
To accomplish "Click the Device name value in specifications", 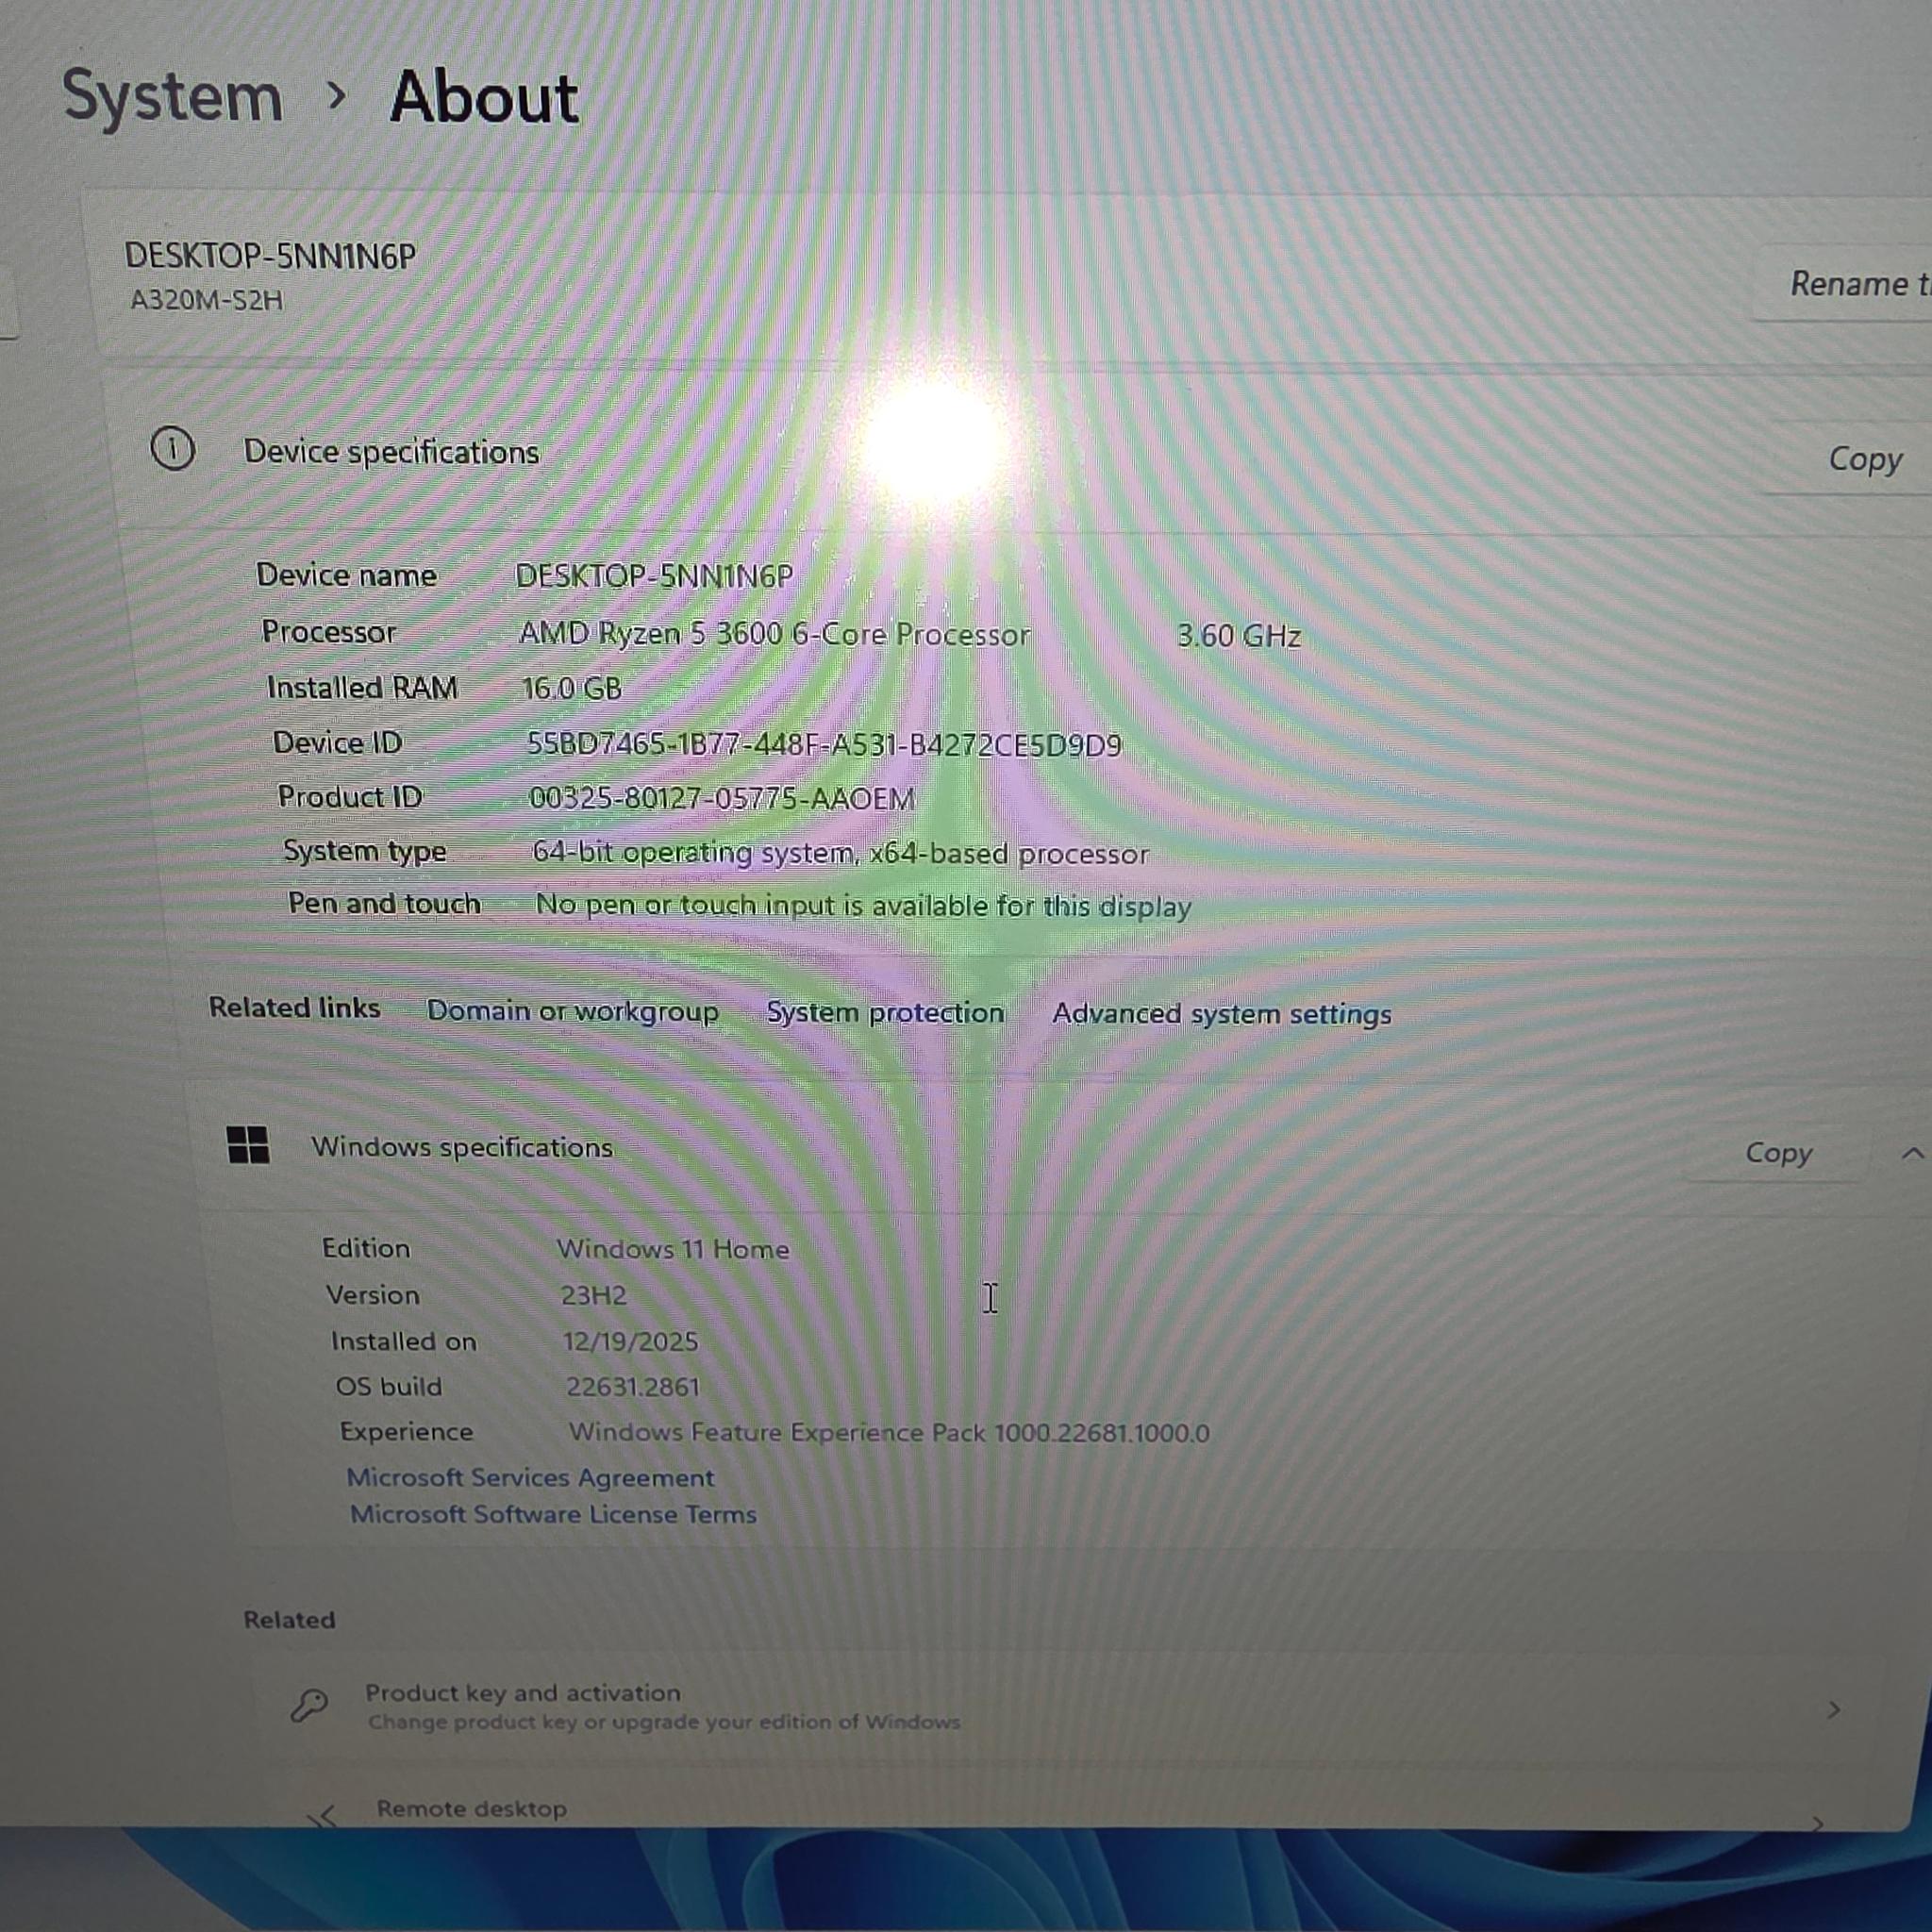I will (653, 576).
